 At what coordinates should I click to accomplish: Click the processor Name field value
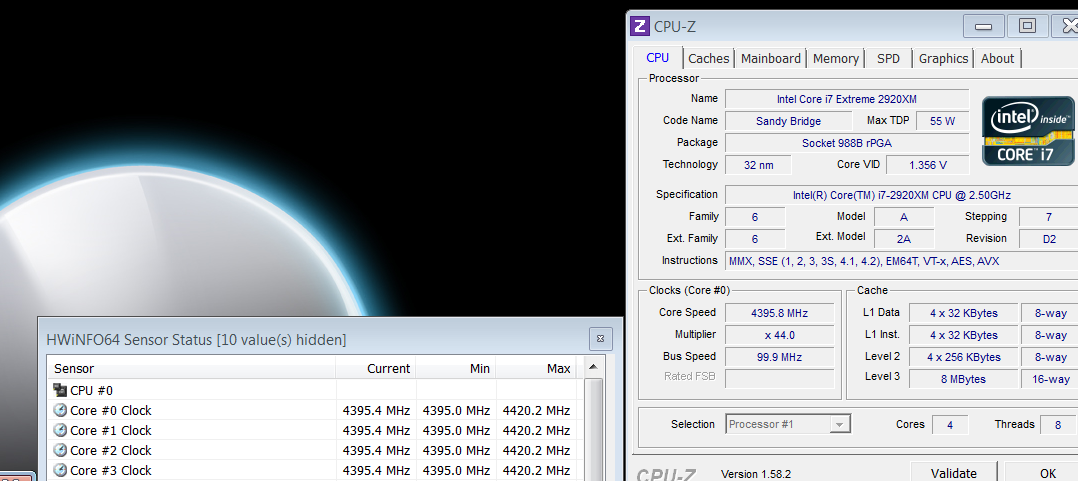[847, 99]
